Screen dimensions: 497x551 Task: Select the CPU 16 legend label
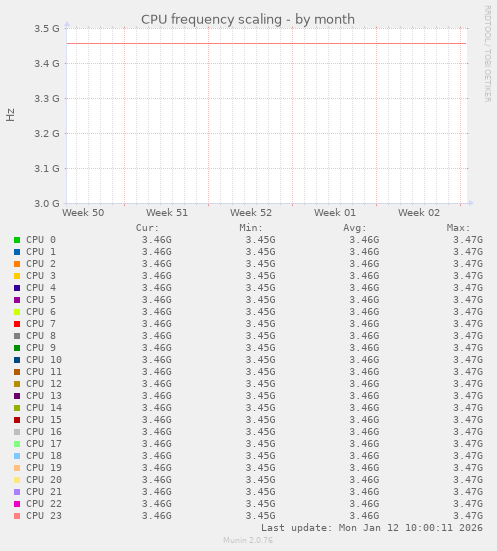pos(44,432)
